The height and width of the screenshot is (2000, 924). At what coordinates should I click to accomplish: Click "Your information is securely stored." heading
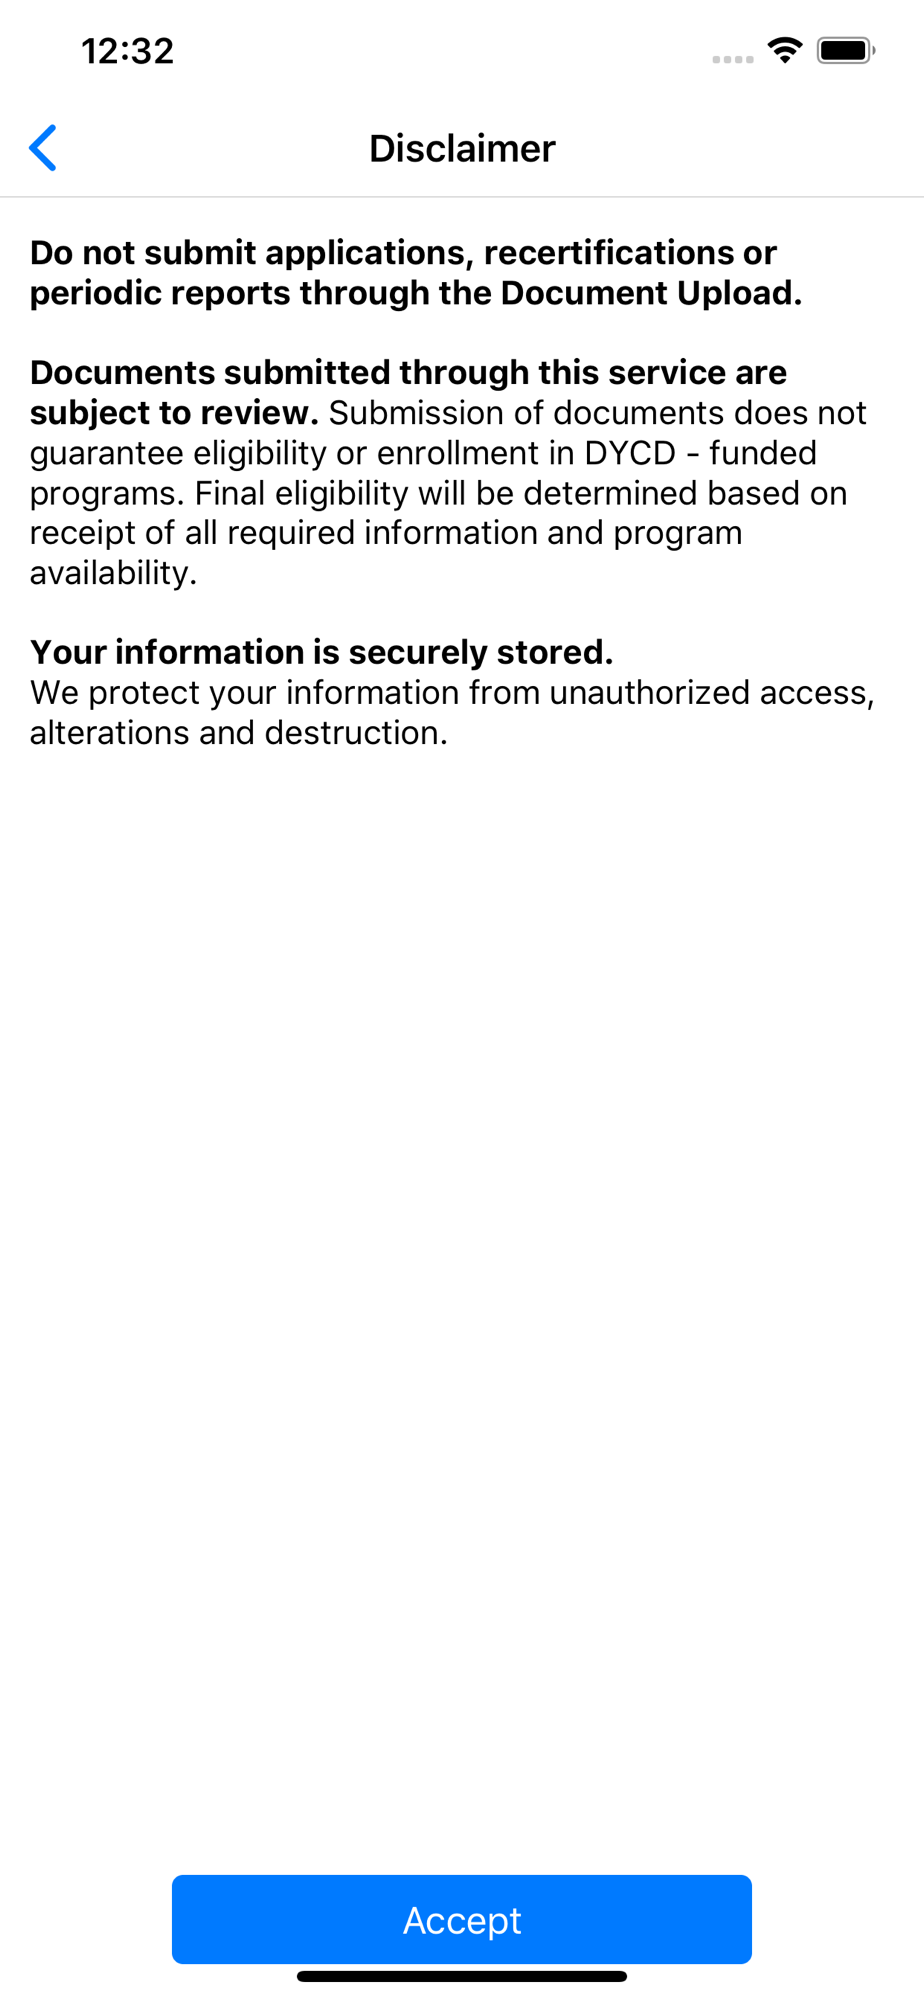321,652
